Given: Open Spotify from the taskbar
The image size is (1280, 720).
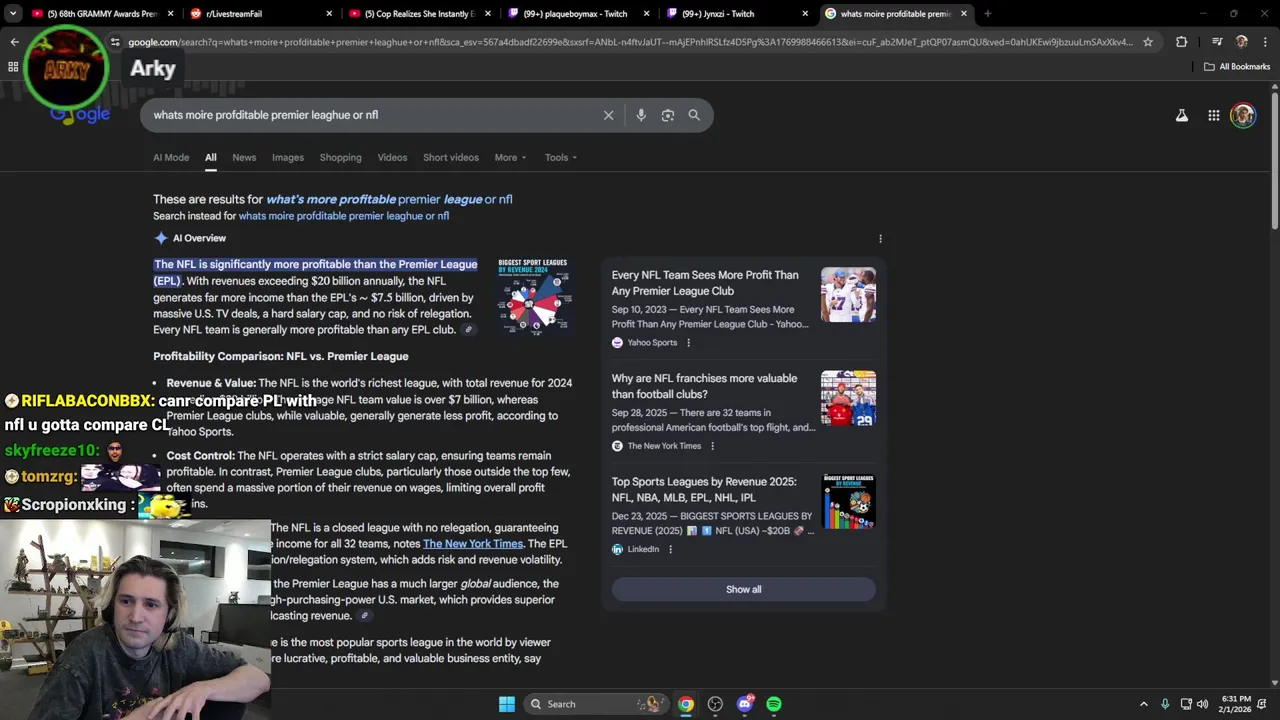Looking at the screenshot, I should (774, 704).
